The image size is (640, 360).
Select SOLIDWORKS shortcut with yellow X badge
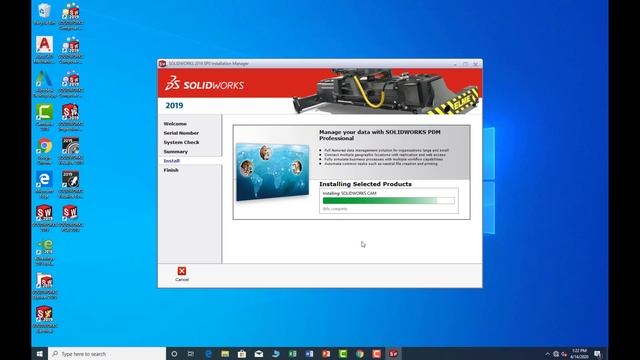[x=44, y=320]
